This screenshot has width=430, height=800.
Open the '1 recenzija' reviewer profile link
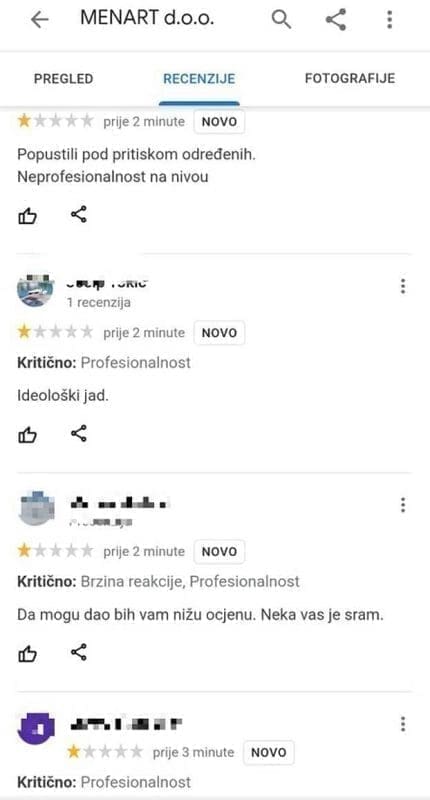(x=98, y=303)
